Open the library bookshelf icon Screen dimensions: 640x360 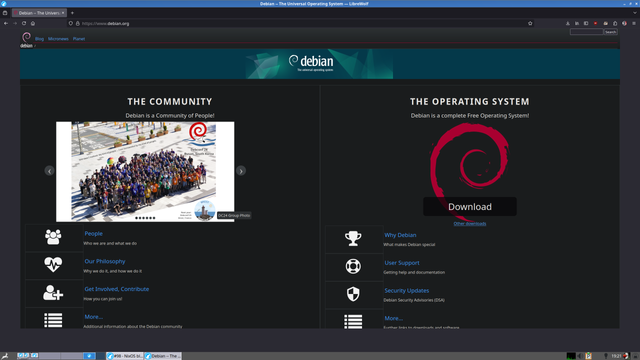(577, 23)
